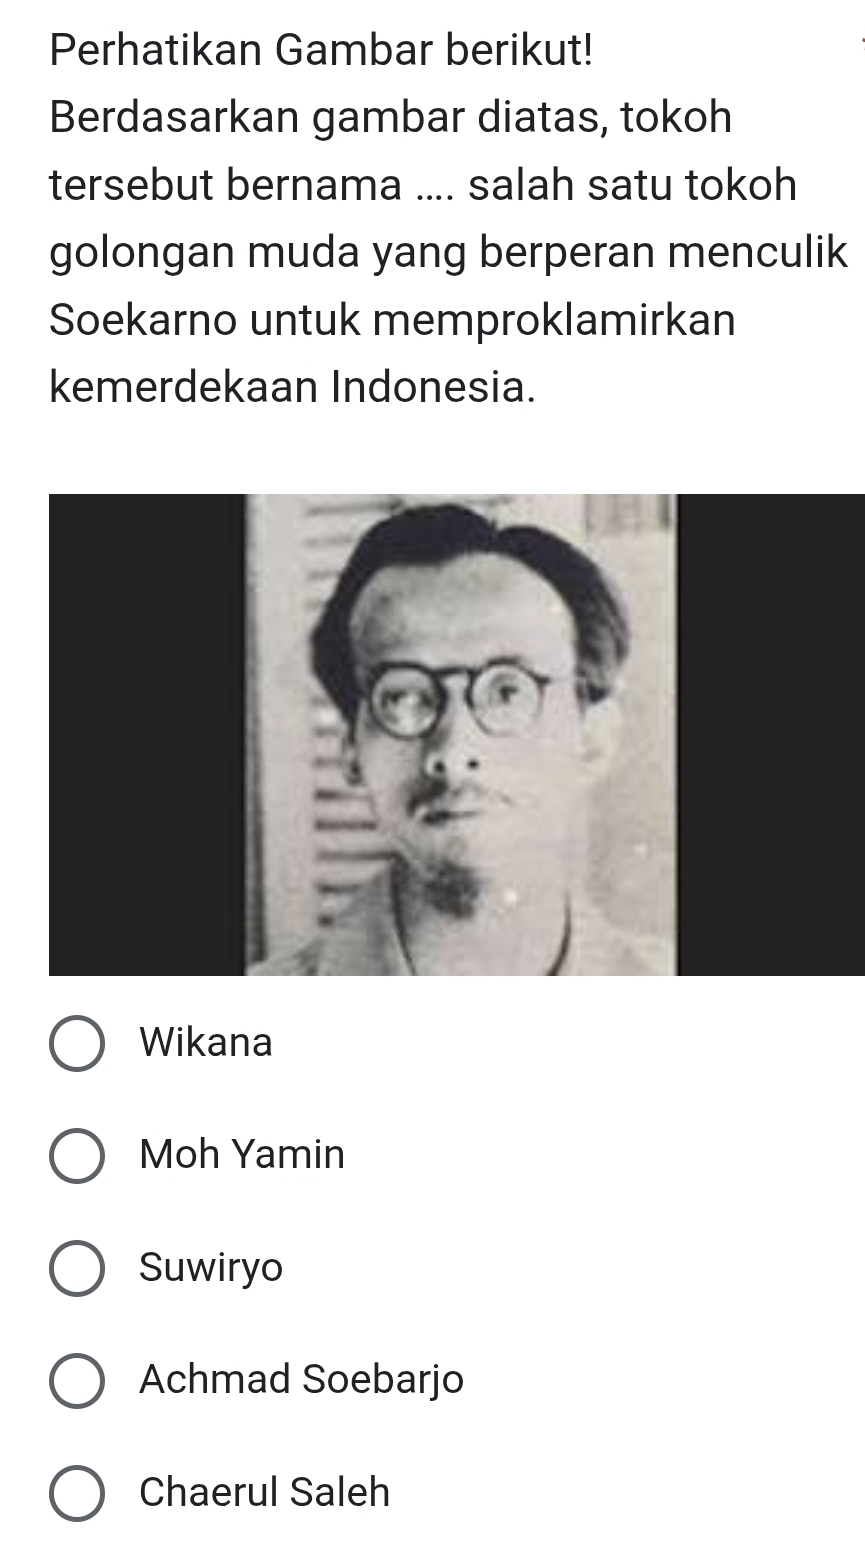Image resolution: width=865 pixels, height=1555 pixels.
Task: Tick the Chaerul Saleh radio circle
Action: click(x=76, y=1494)
